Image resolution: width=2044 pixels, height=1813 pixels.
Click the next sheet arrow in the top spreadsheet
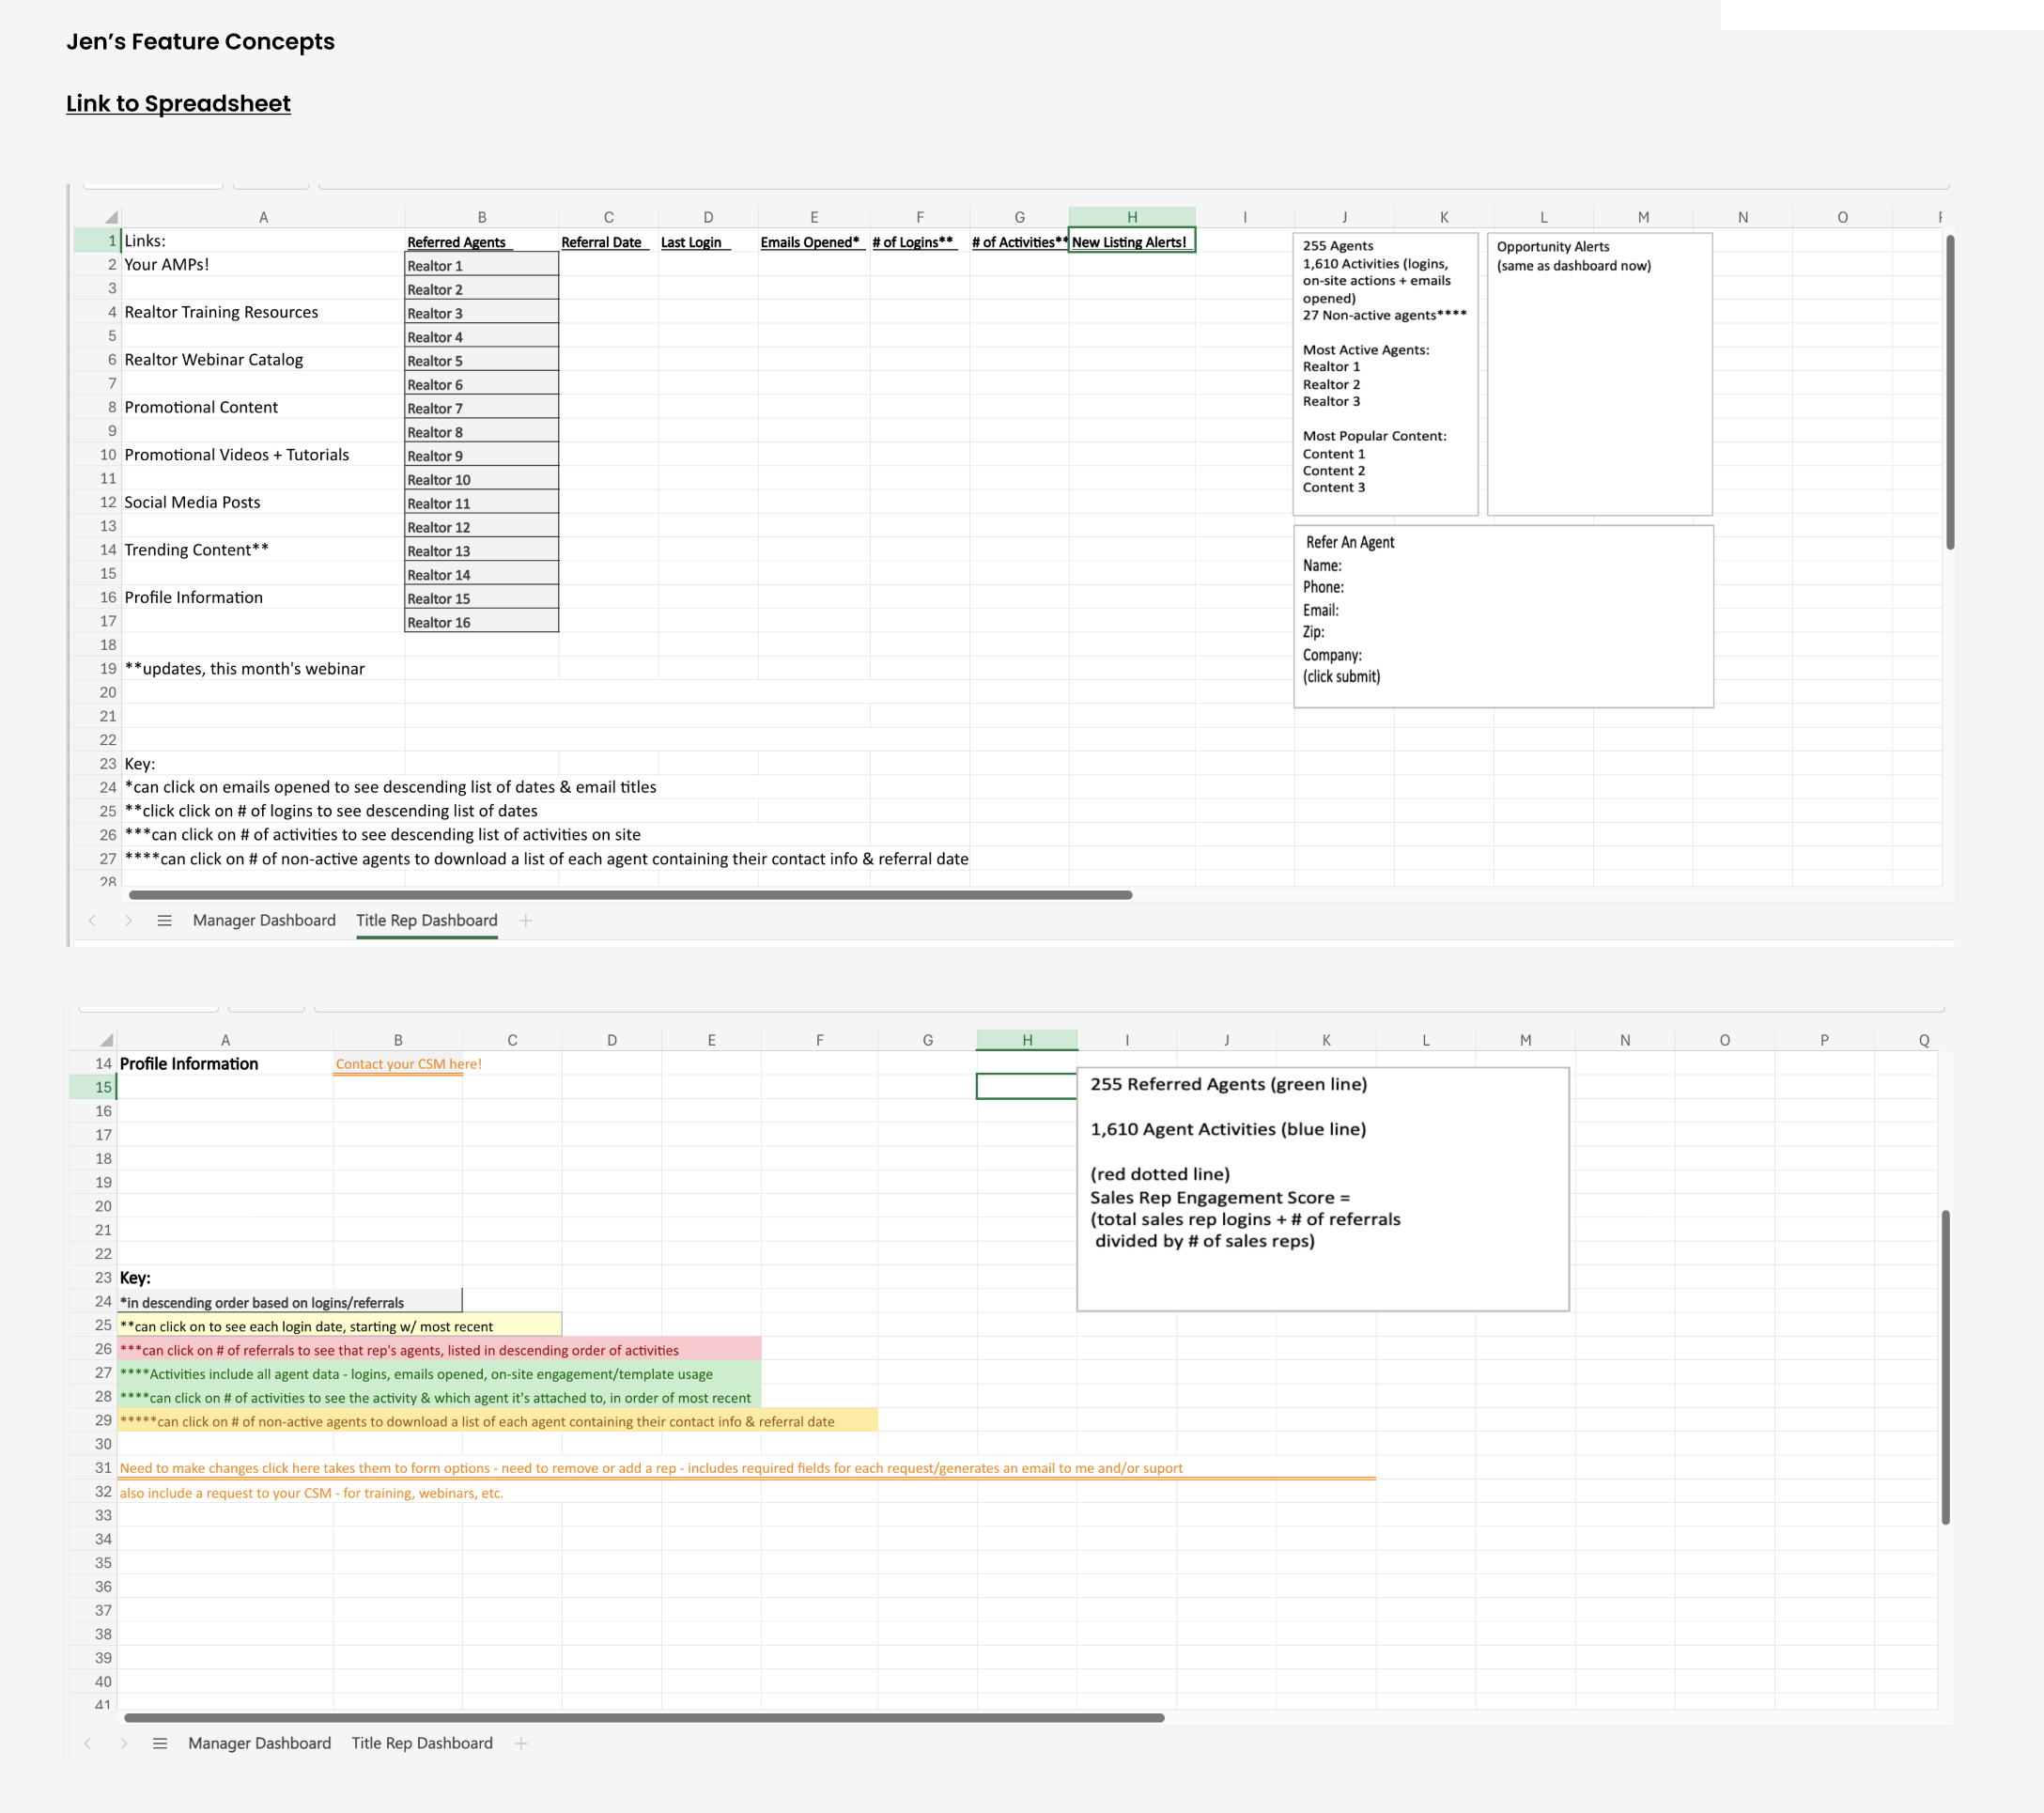(128, 920)
